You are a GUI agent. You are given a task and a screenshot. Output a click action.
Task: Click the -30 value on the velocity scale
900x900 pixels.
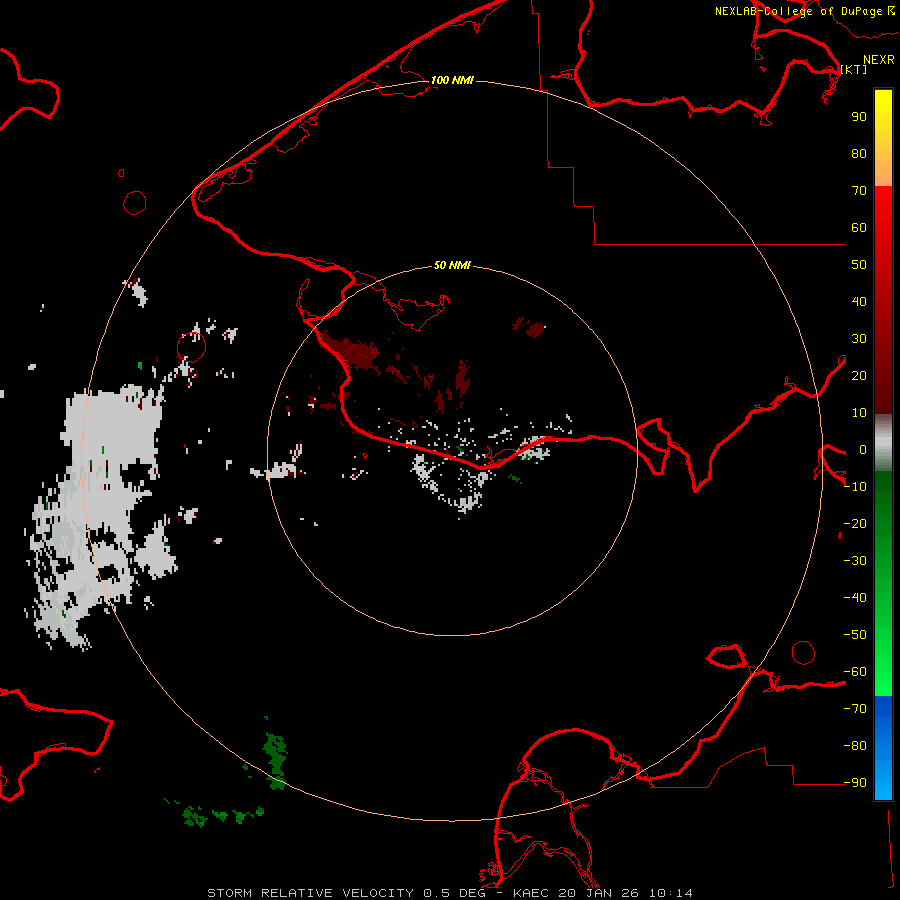click(x=855, y=561)
